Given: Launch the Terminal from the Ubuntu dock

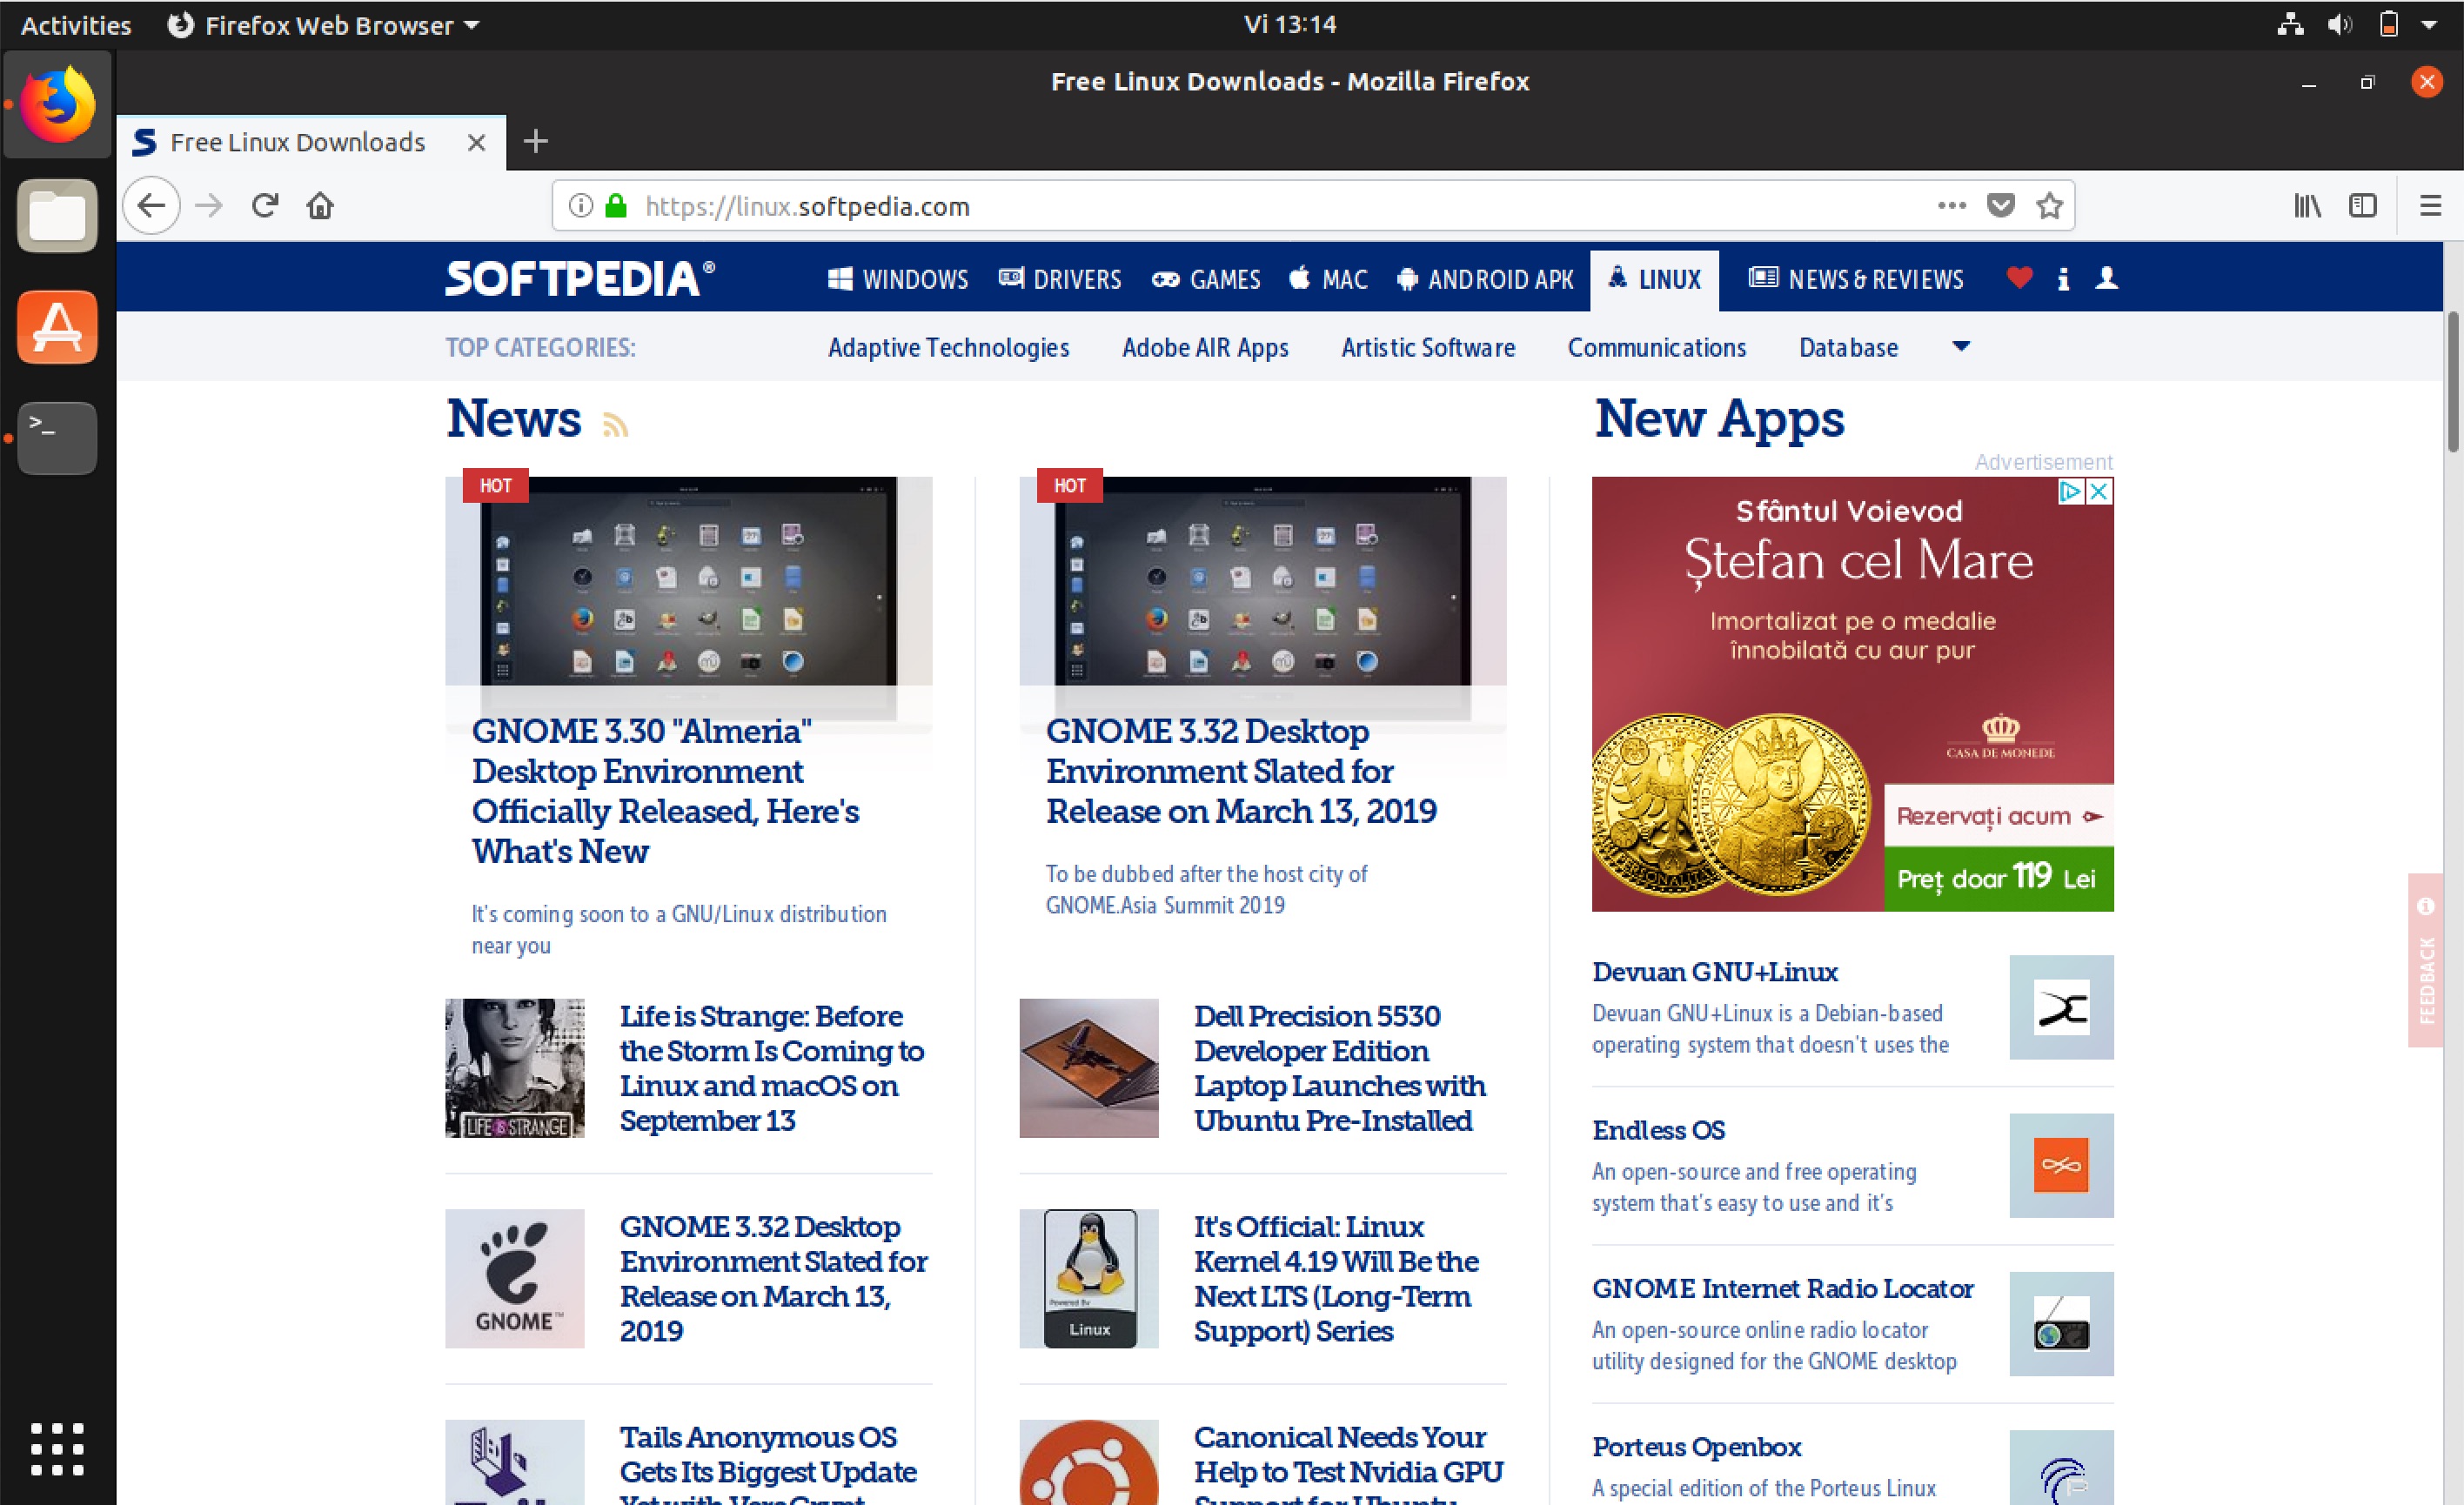Looking at the screenshot, I should 56,438.
